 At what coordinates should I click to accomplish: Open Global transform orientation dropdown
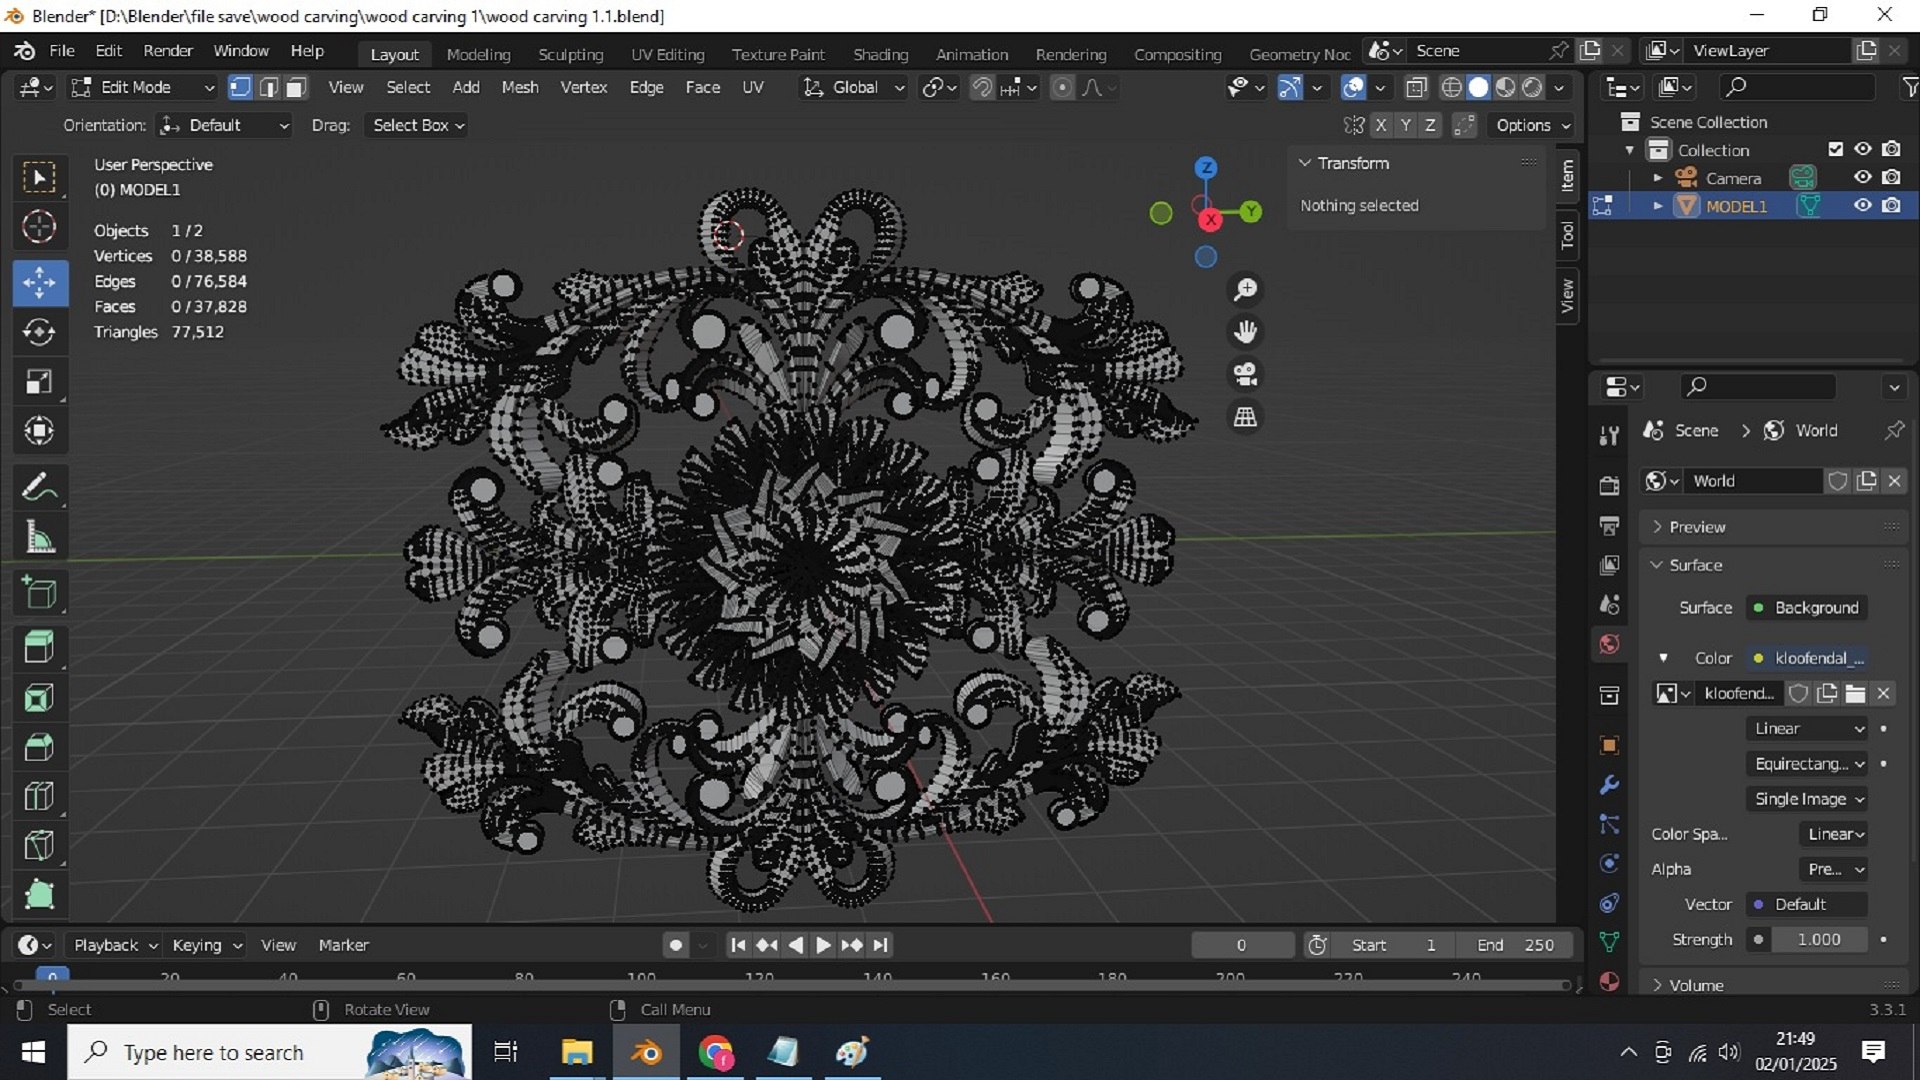pos(855,88)
